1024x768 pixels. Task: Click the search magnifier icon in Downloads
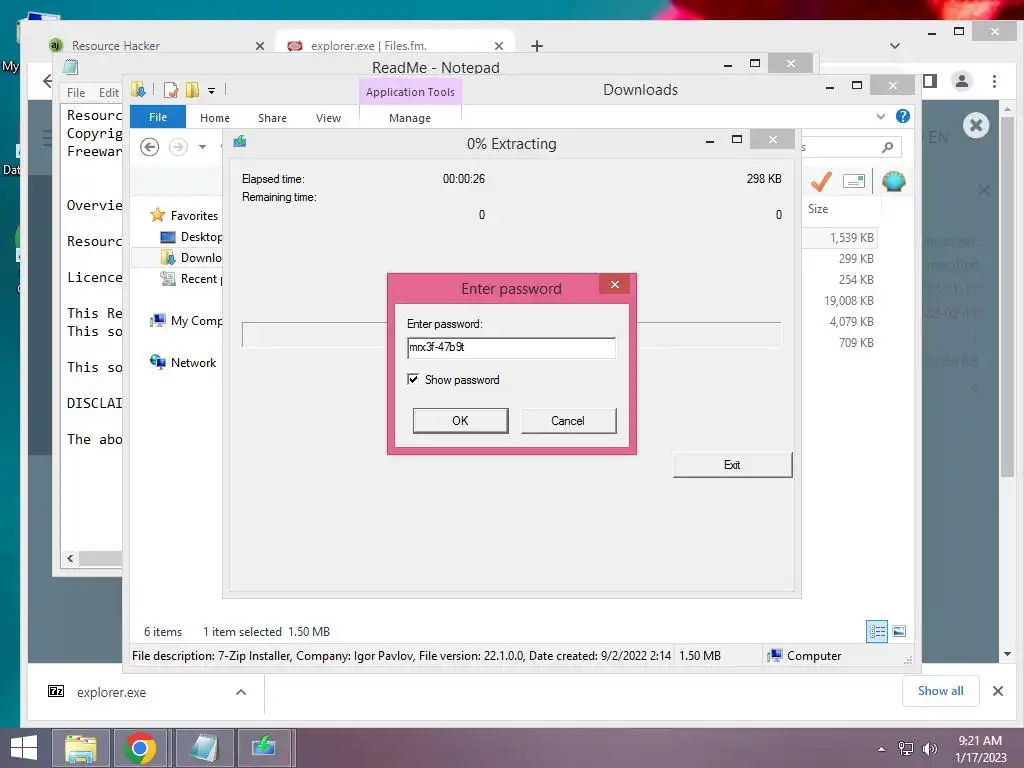pos(888,147)
